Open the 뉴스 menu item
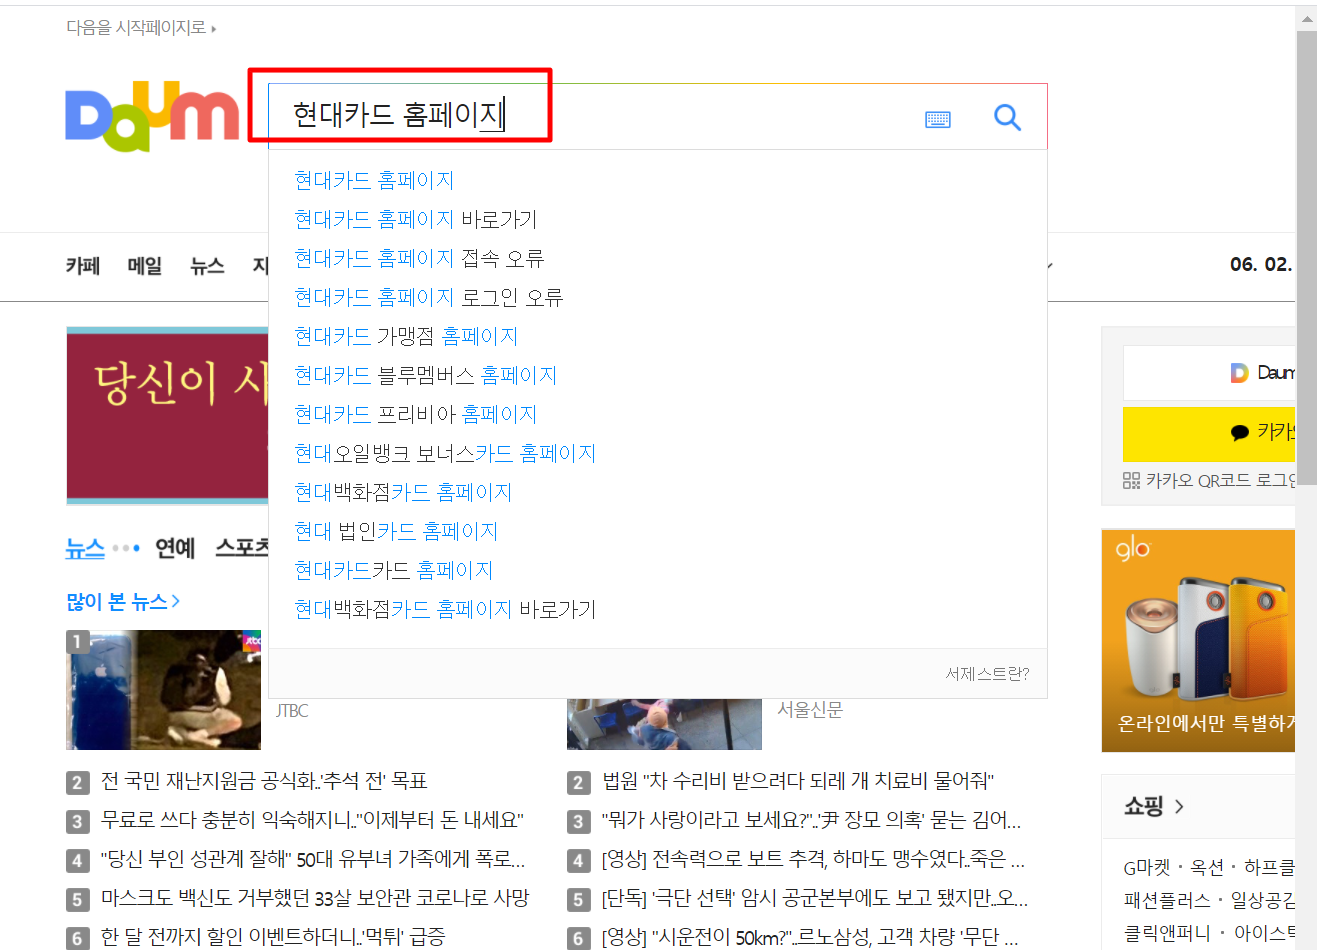This screenshot has width=1317, height=950. (x=207, y=266)
